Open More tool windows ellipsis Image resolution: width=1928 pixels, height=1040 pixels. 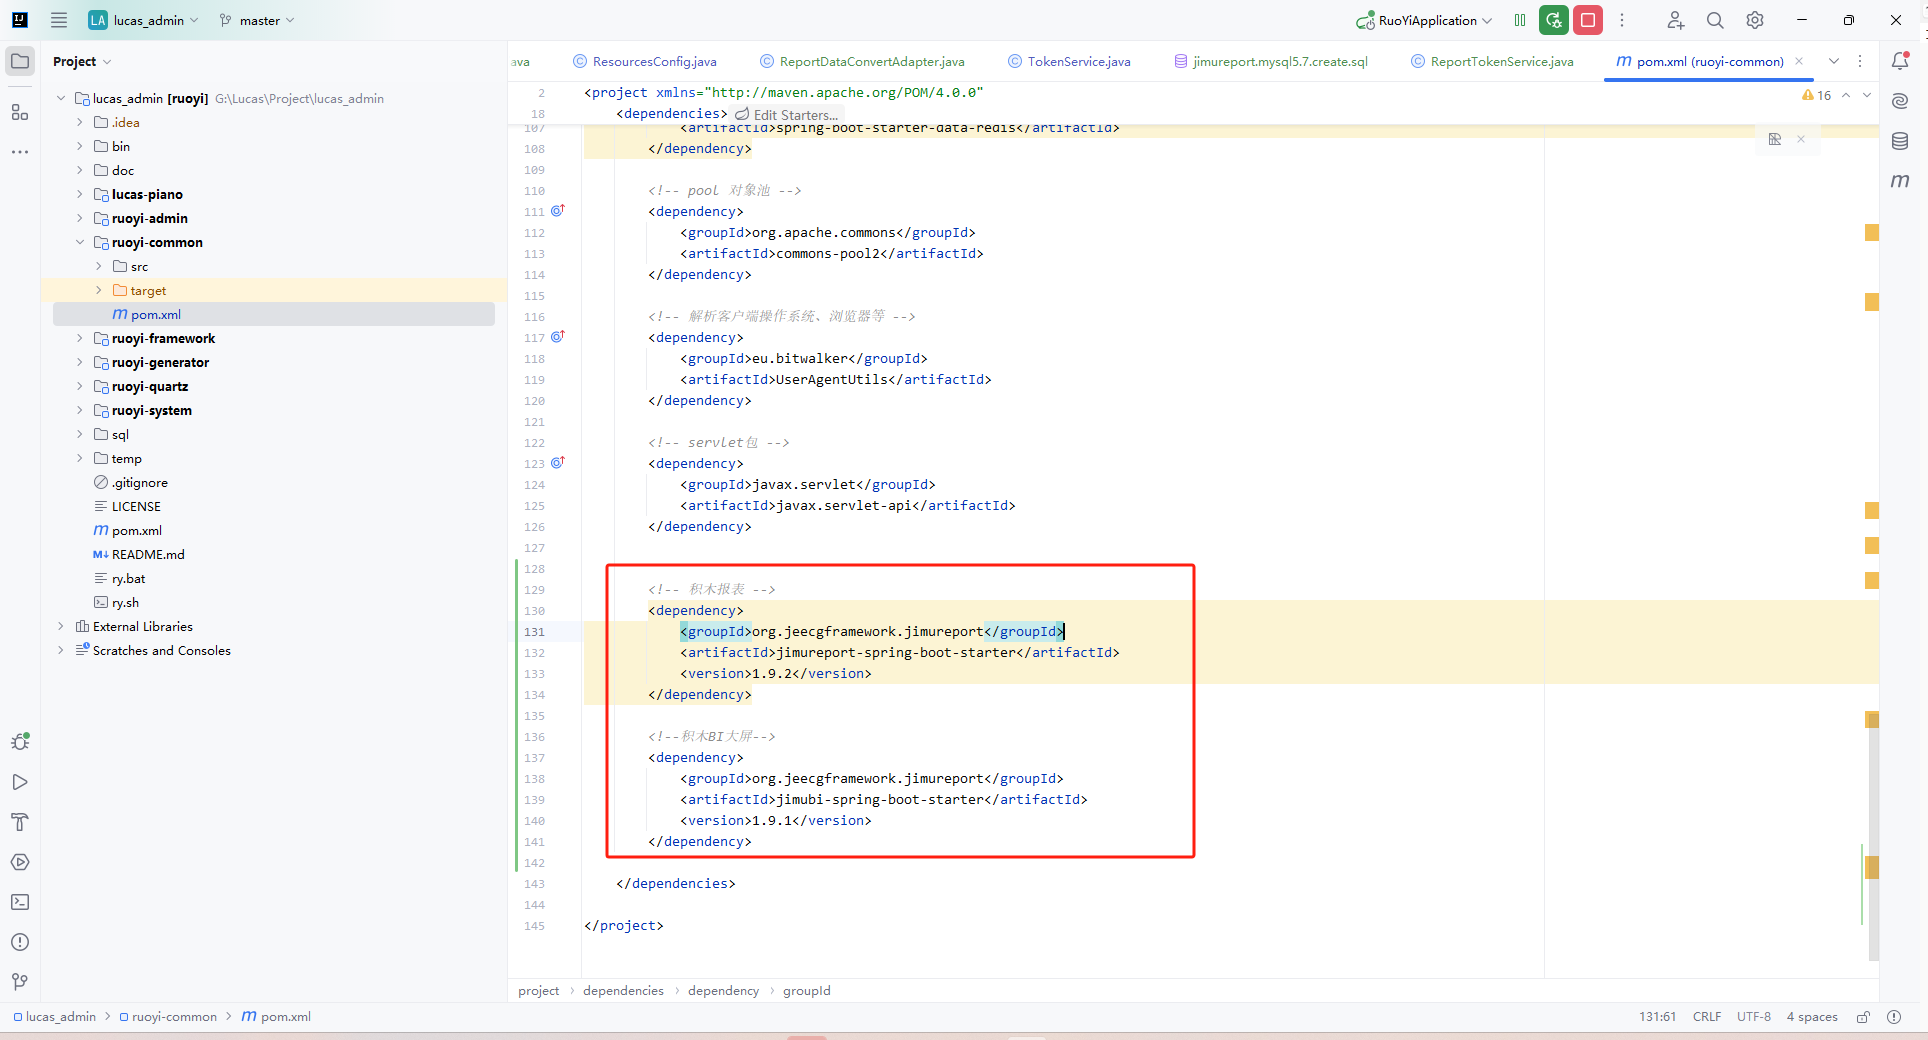[x=20, y=152]
